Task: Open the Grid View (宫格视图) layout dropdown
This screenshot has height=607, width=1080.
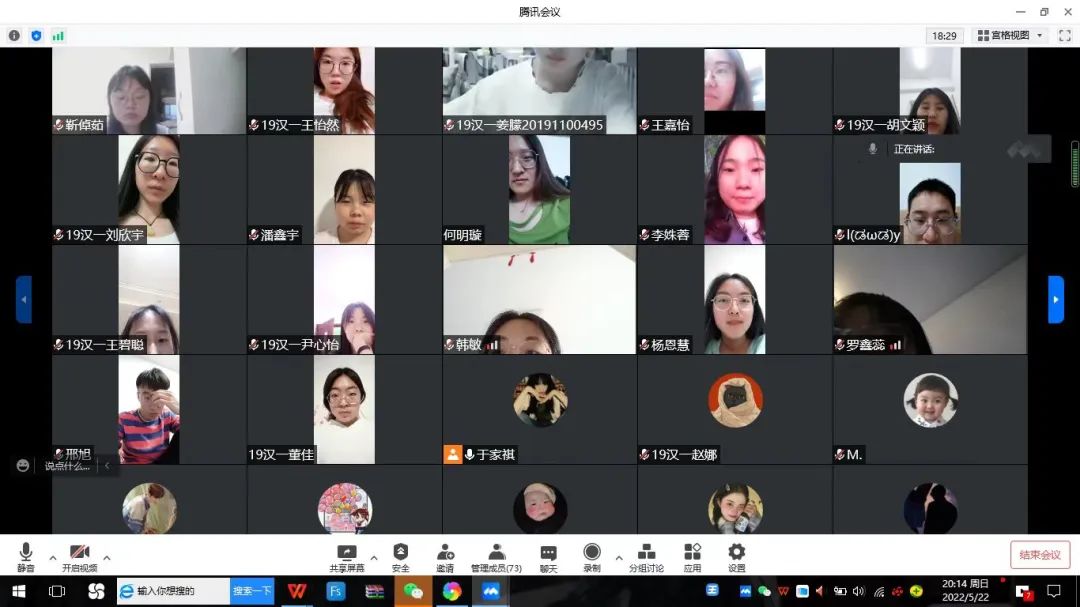Action: [1009, 36]
